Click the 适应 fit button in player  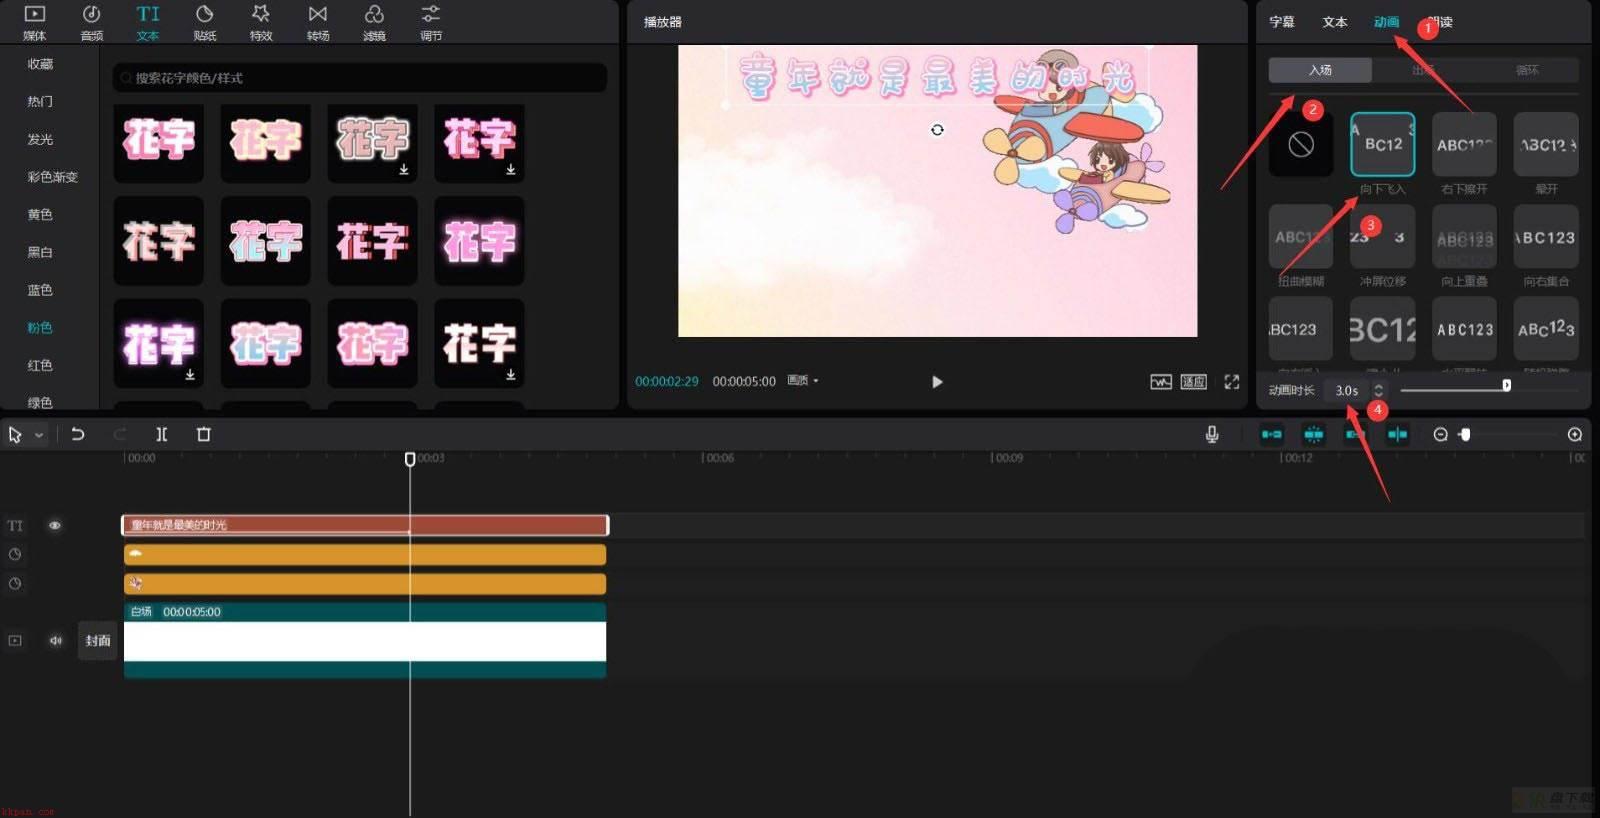pyautogui.click(x=1193, y=382)
